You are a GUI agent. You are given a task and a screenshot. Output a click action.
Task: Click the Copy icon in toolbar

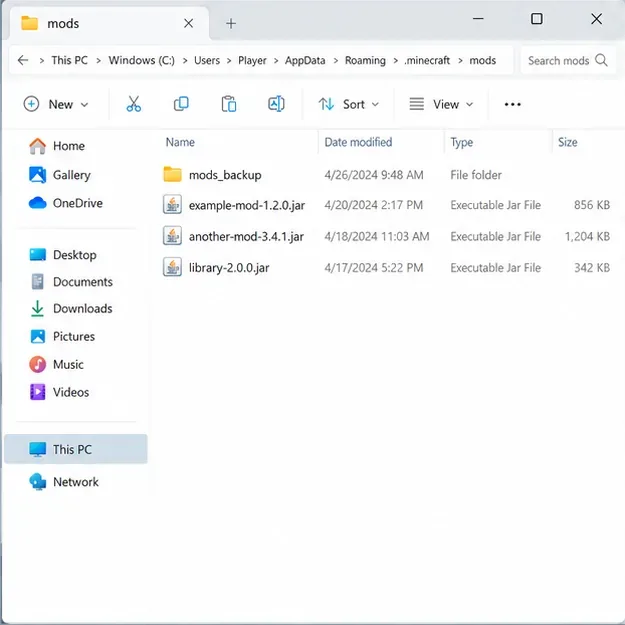coord(181,104)
